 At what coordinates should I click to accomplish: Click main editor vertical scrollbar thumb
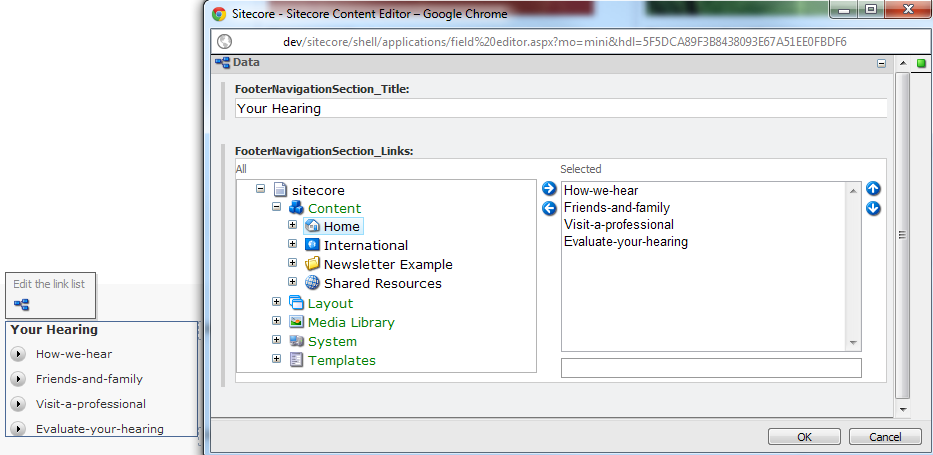[903, 235]
